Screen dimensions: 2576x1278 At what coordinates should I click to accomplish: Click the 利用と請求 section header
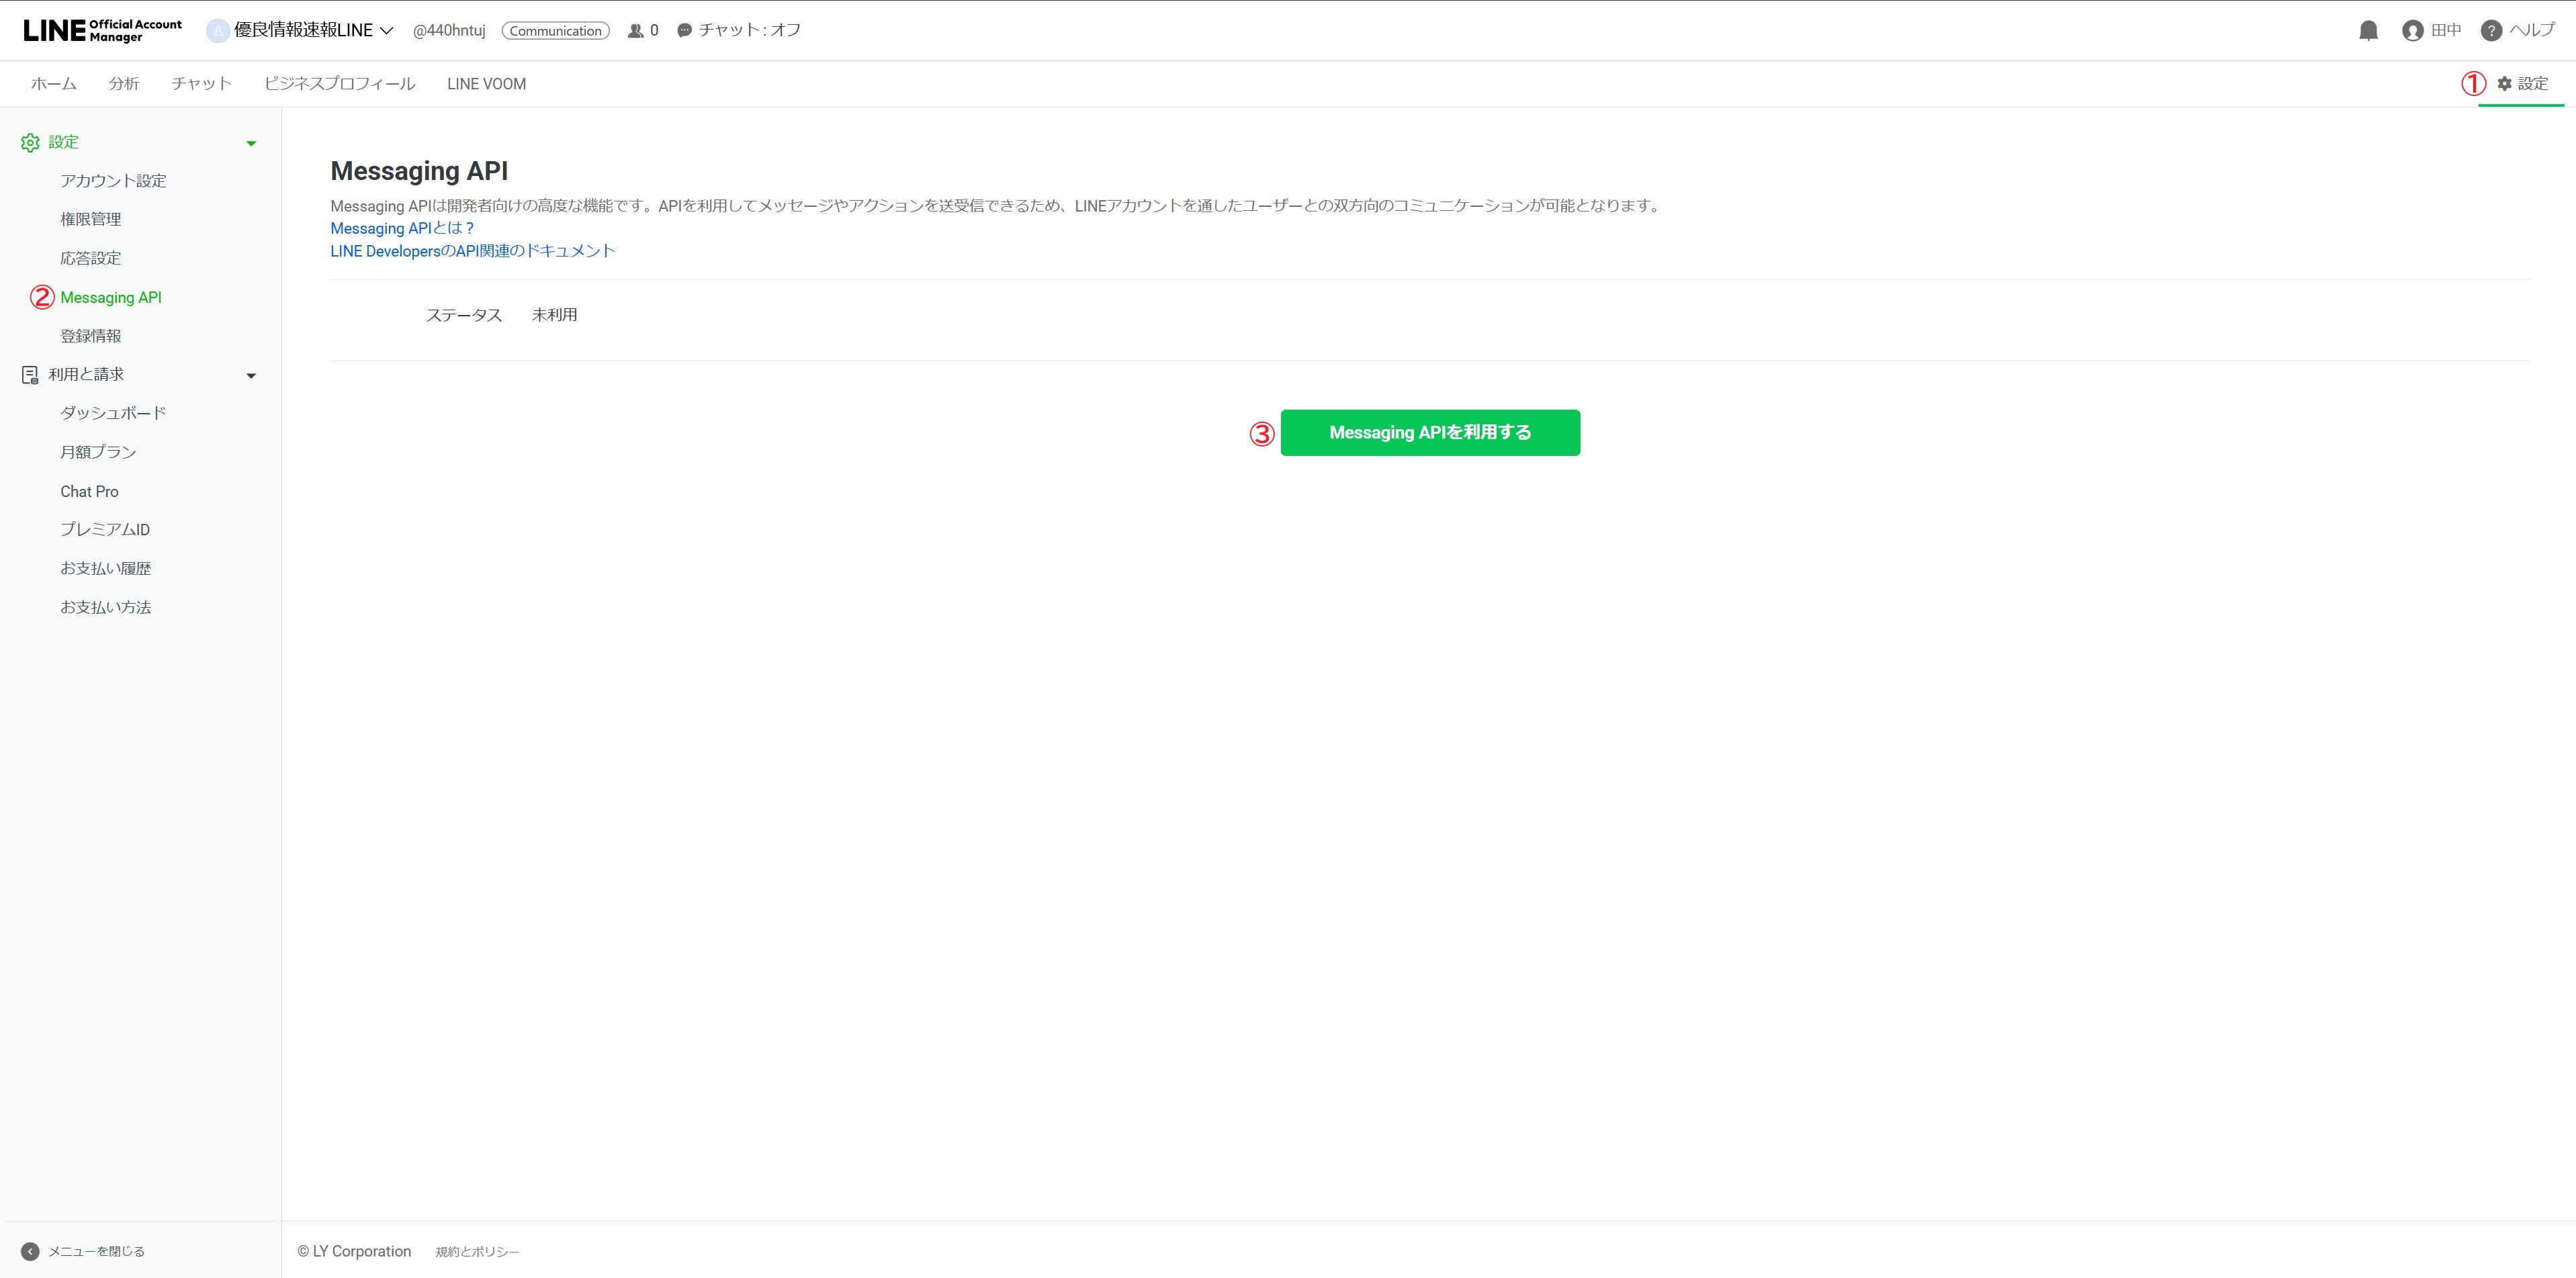(x=87, y=374)
